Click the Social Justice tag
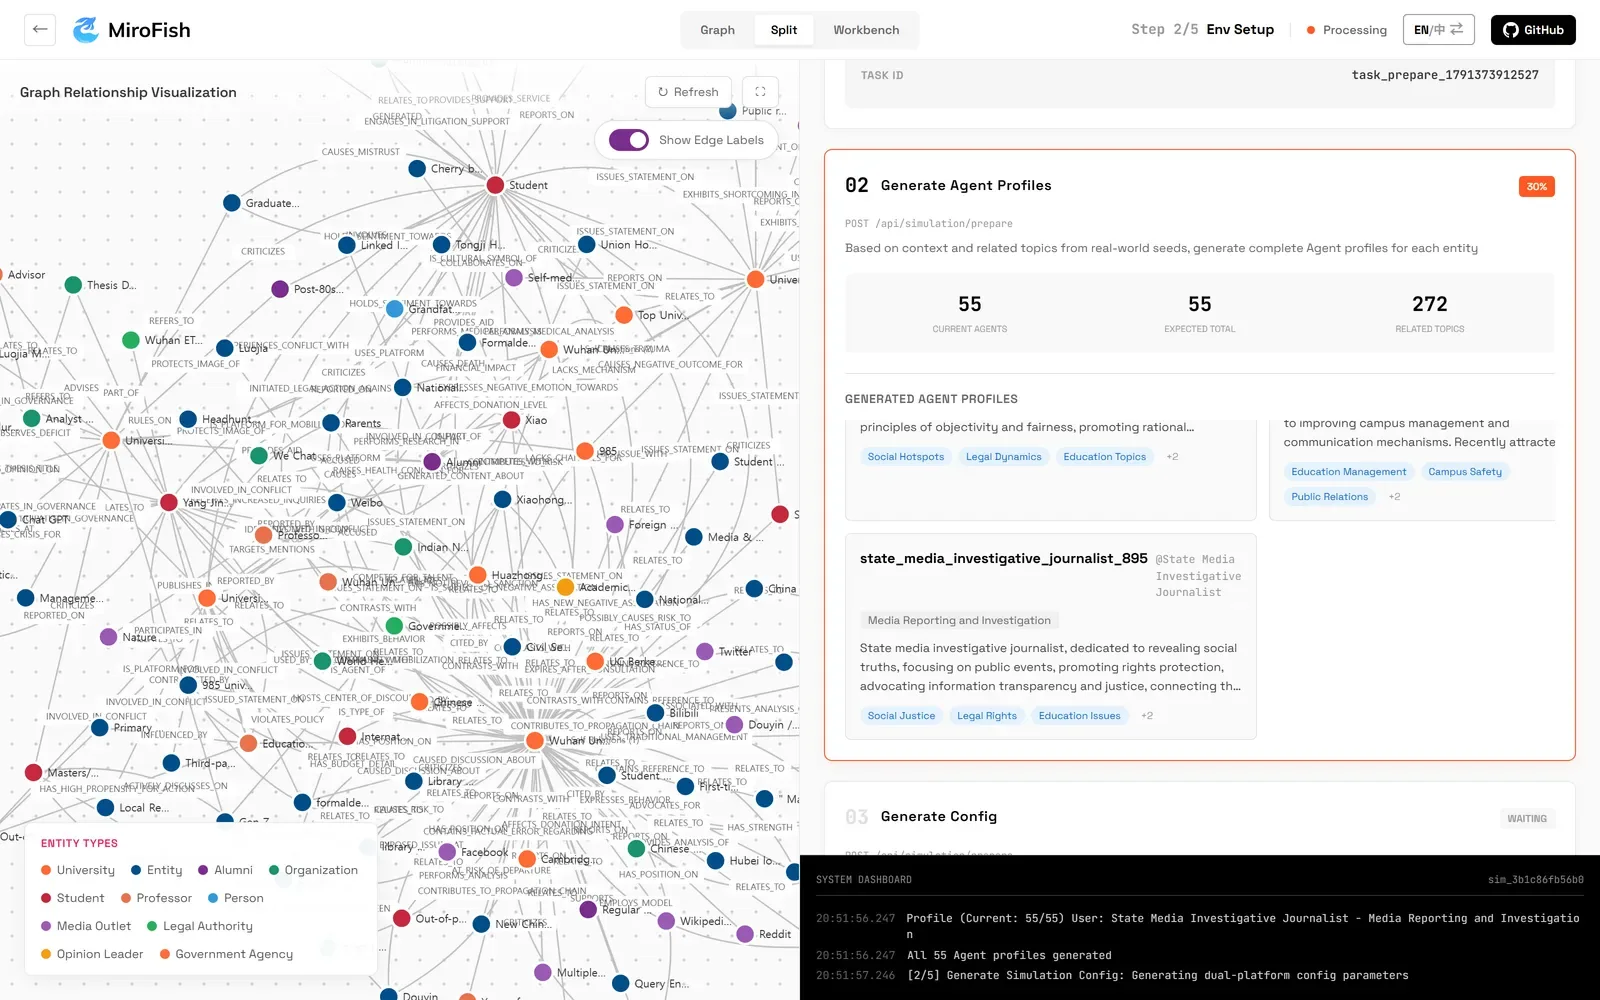 [x=901, y=716]
